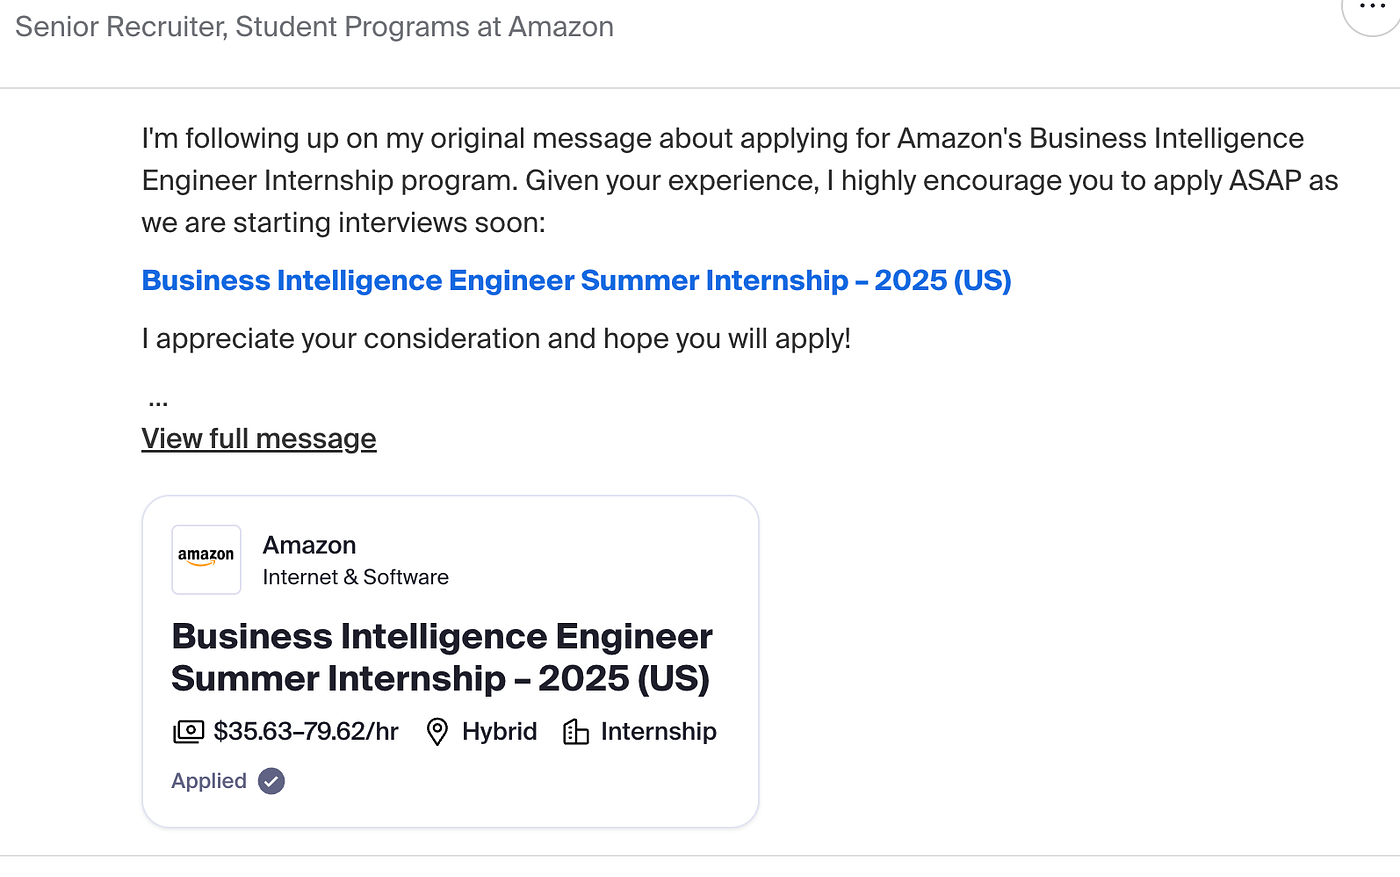This screenshot has height=877, width=1400.
Task: Click the Senior Recruiter sender headline
Action: tap(314, 27)
